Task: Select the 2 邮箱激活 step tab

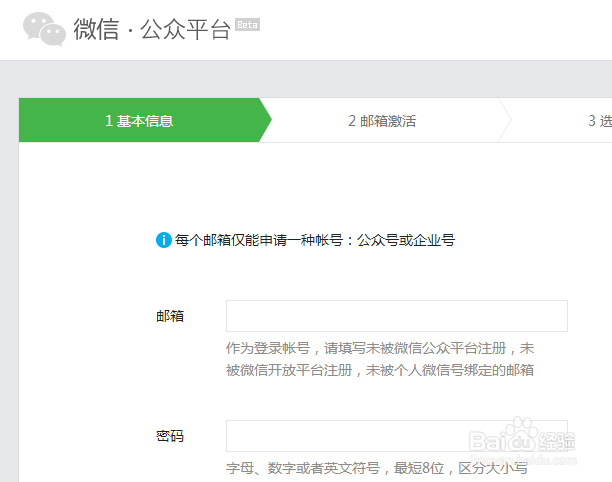Action: [382, 121]
